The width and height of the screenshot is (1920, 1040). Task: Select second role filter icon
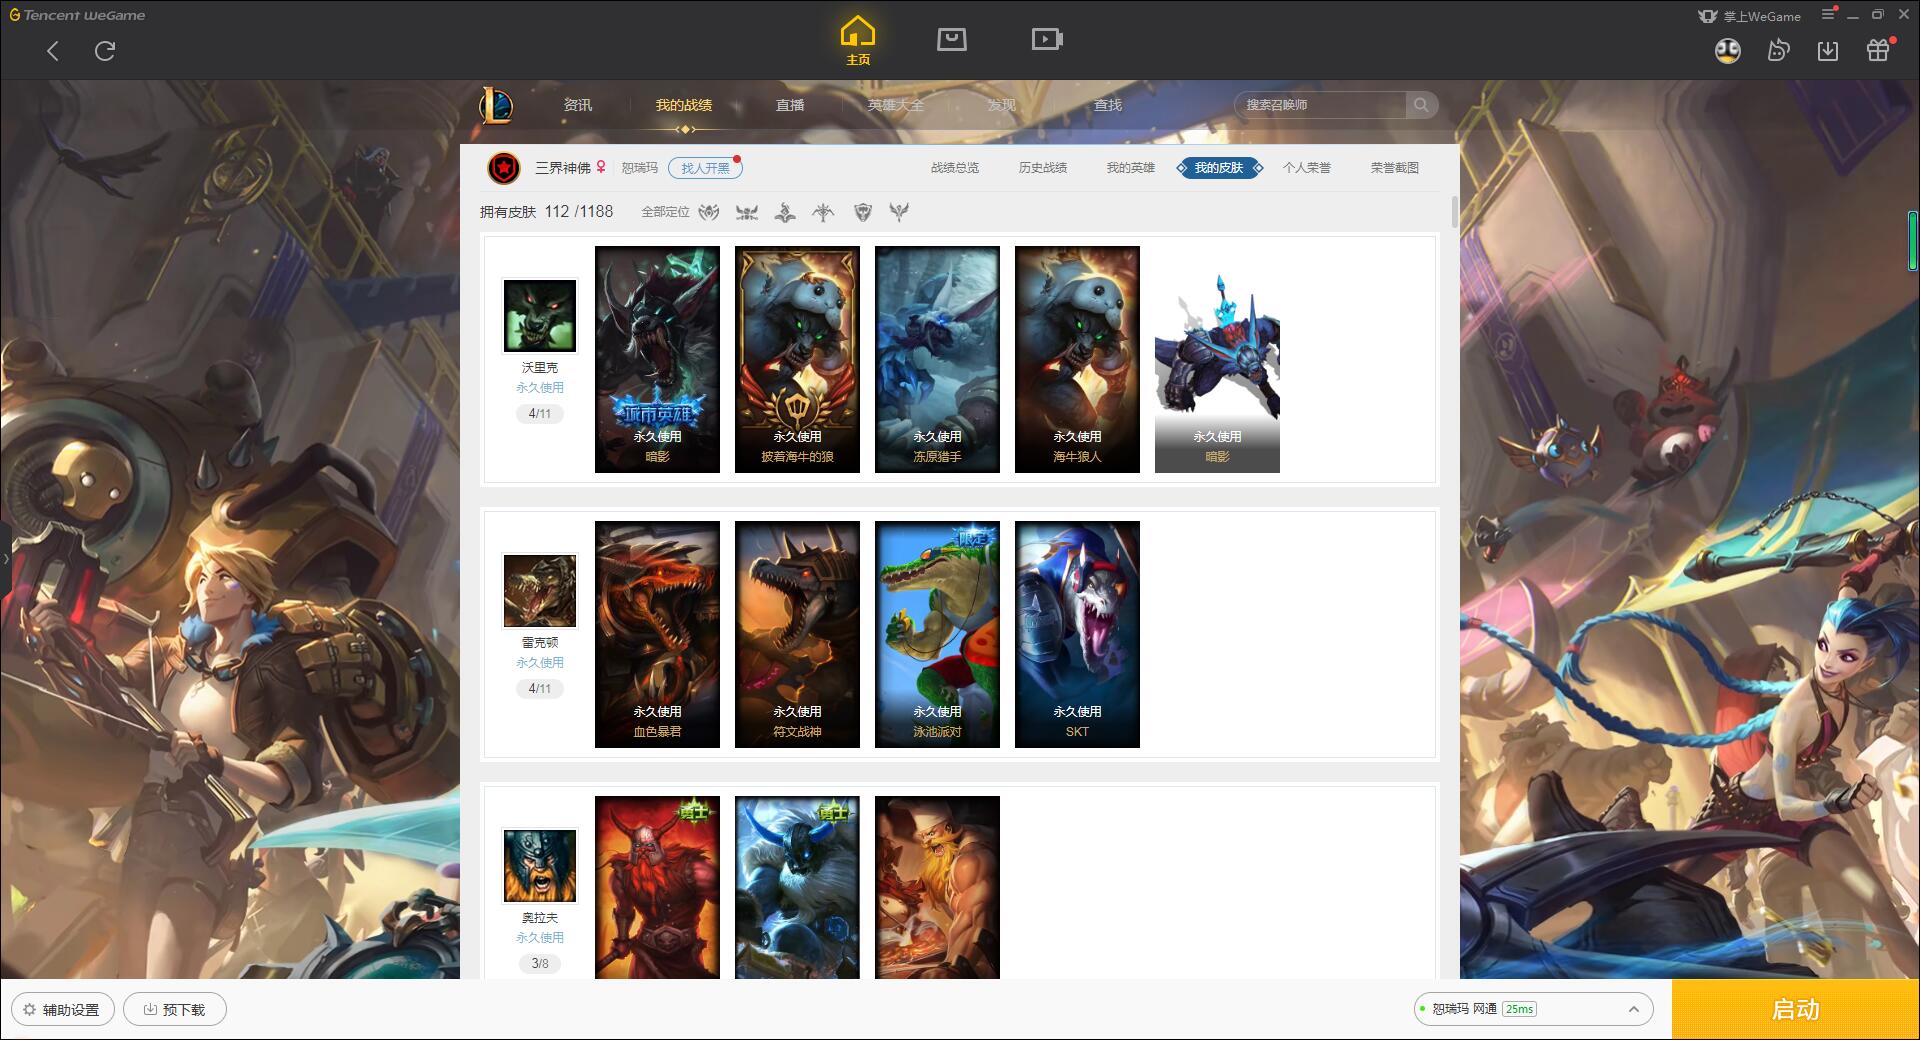tap(747, 212)
